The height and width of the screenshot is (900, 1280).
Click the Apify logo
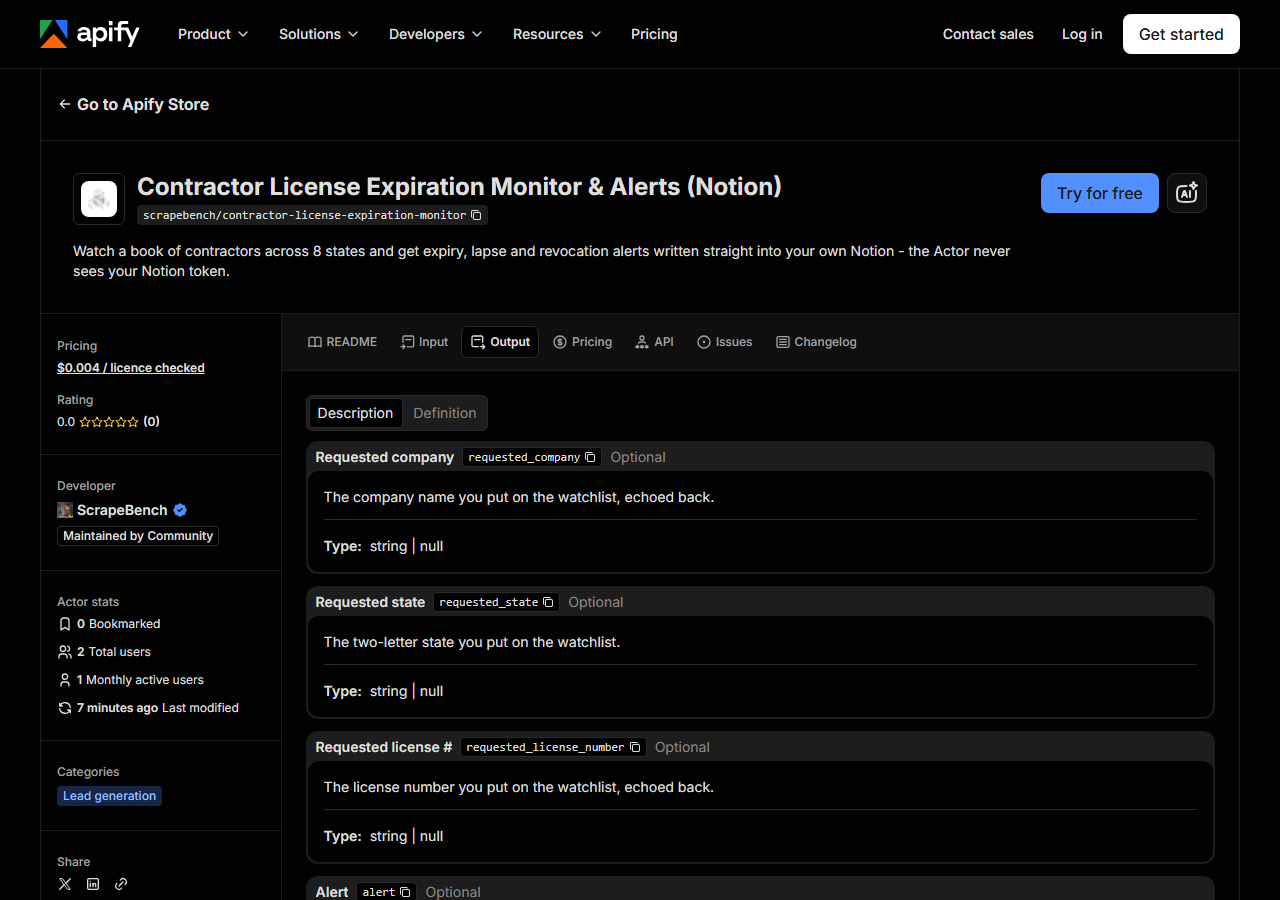pos(89,34)
